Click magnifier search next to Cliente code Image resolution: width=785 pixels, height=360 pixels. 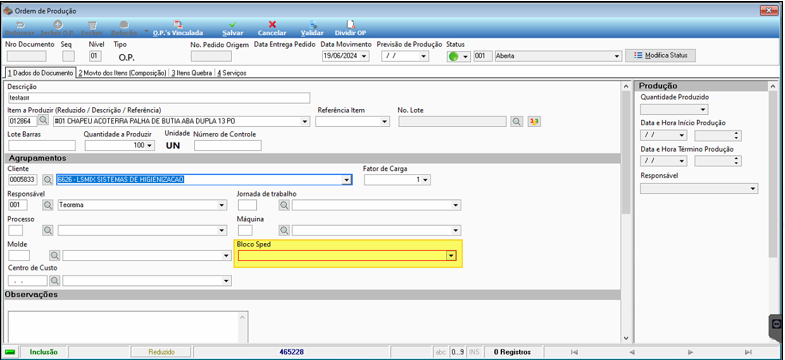coord(48,180)
